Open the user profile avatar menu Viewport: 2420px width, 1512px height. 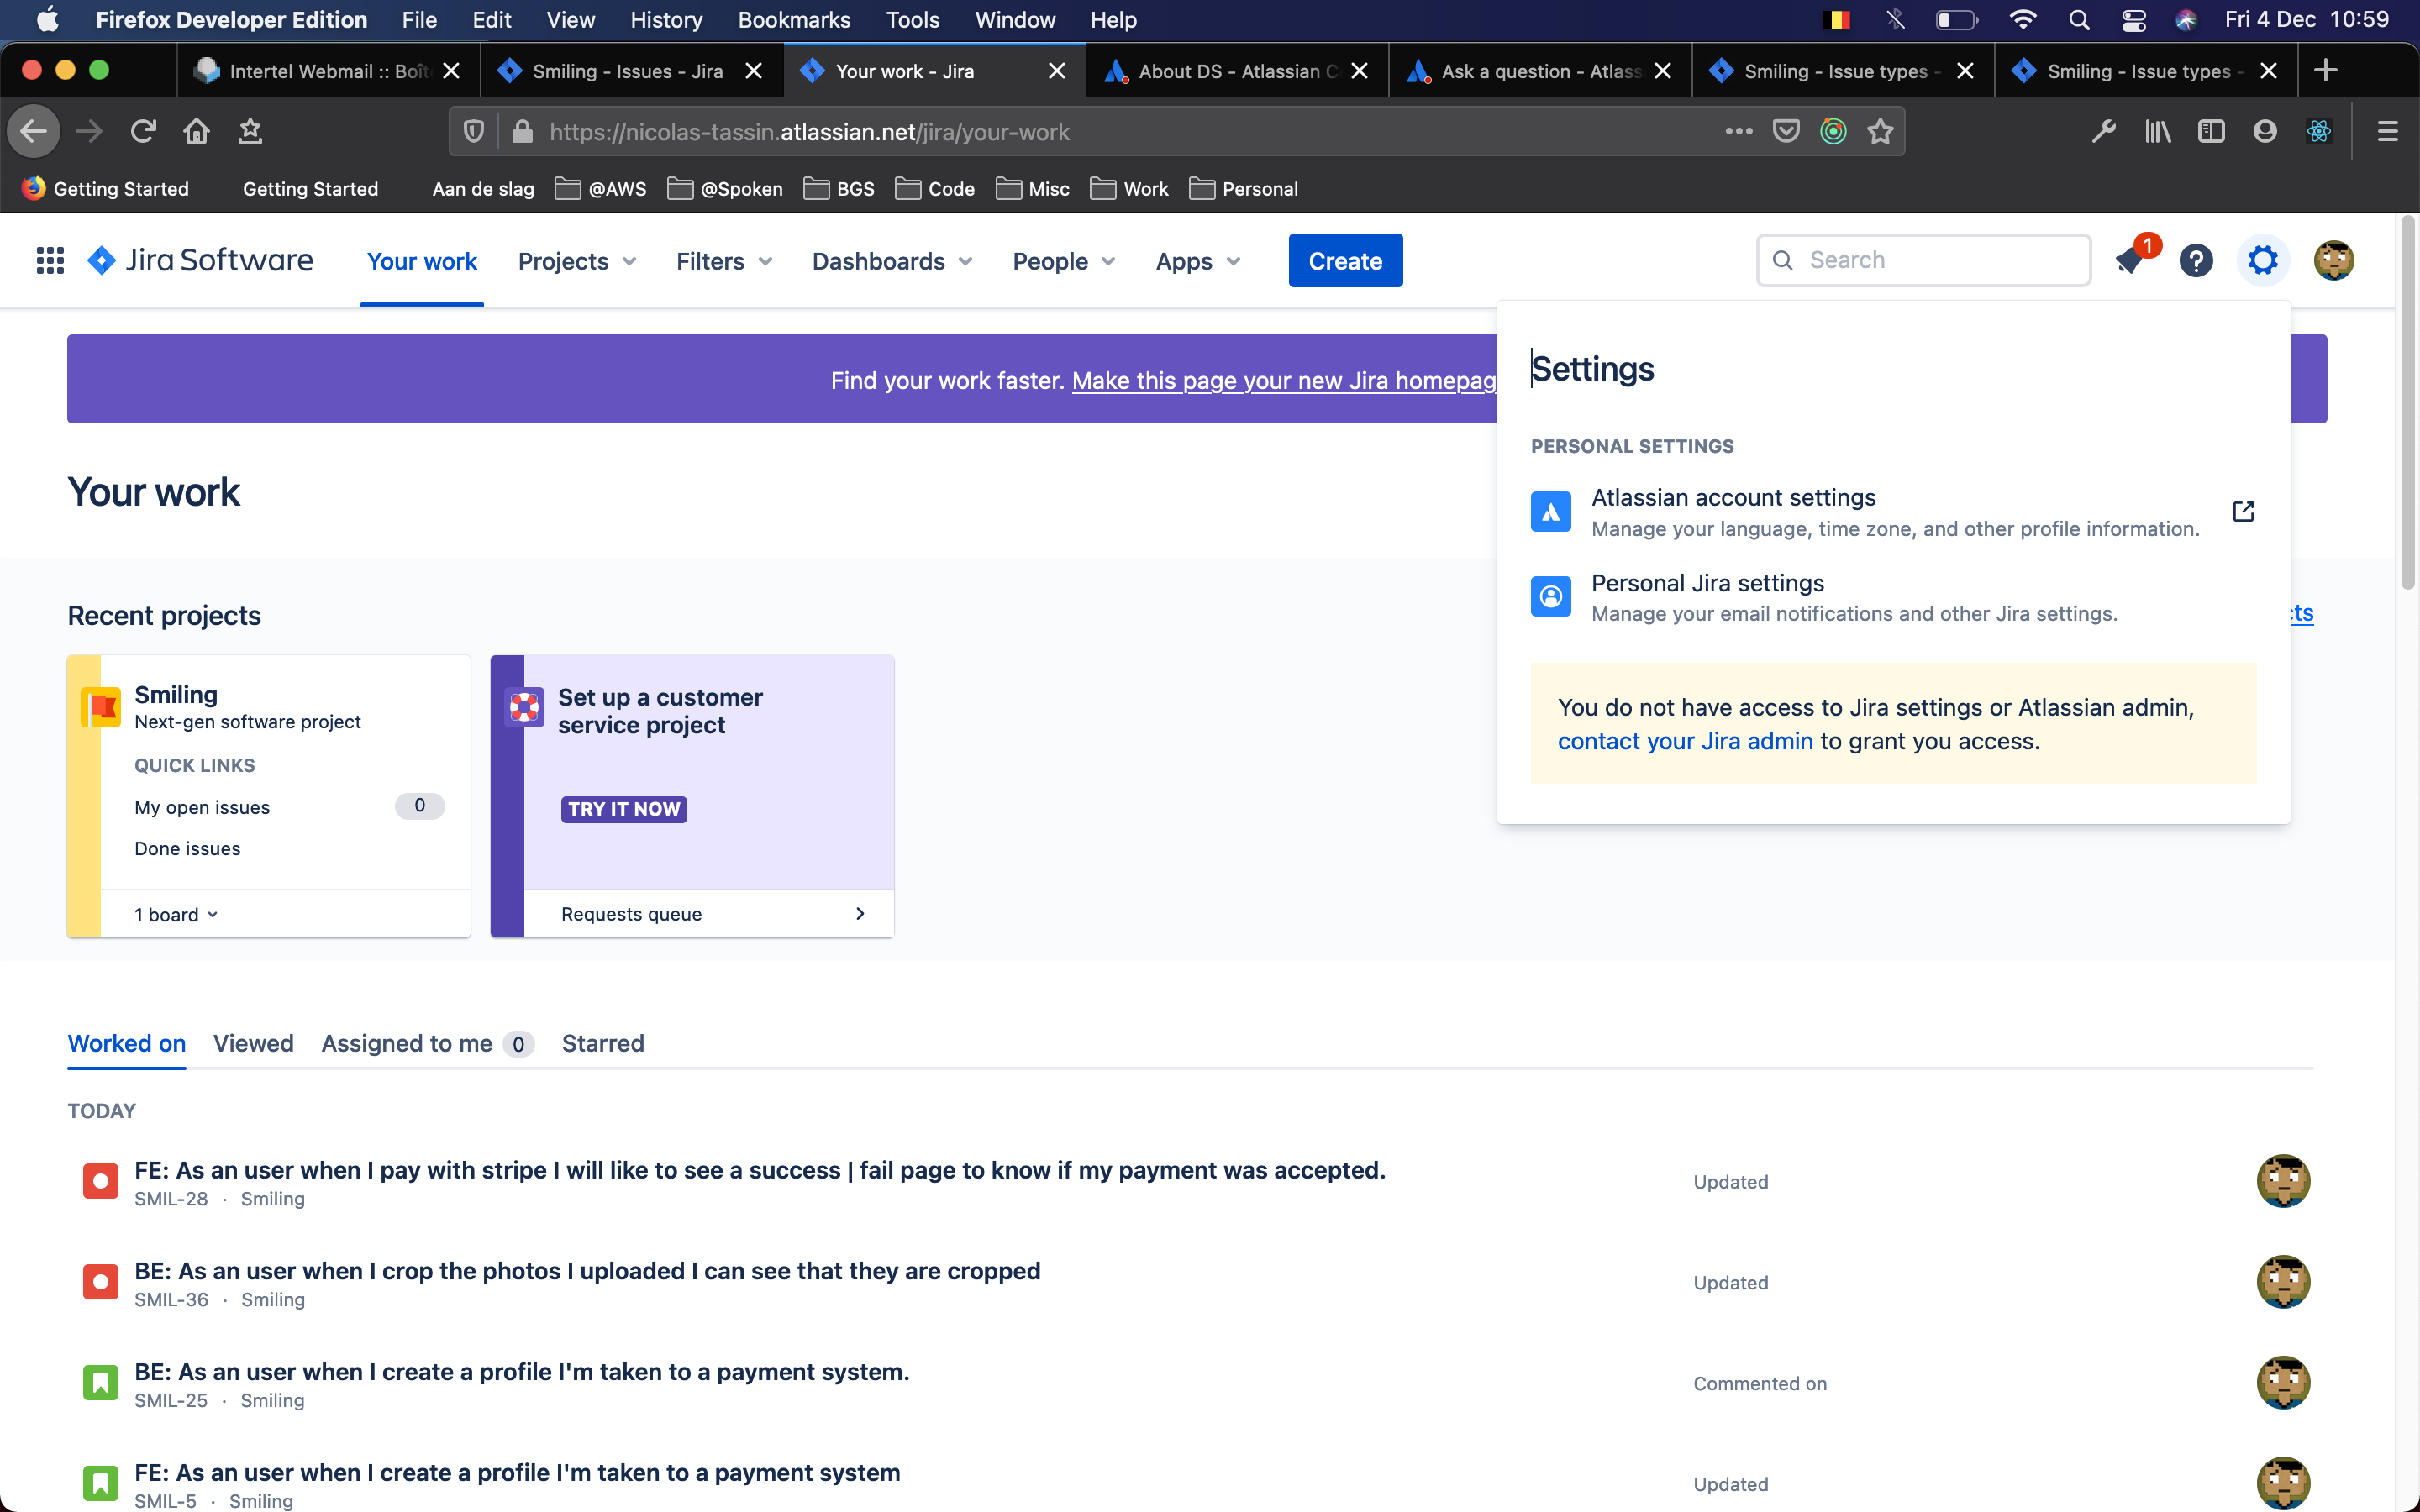click(x=2333, y=261)
